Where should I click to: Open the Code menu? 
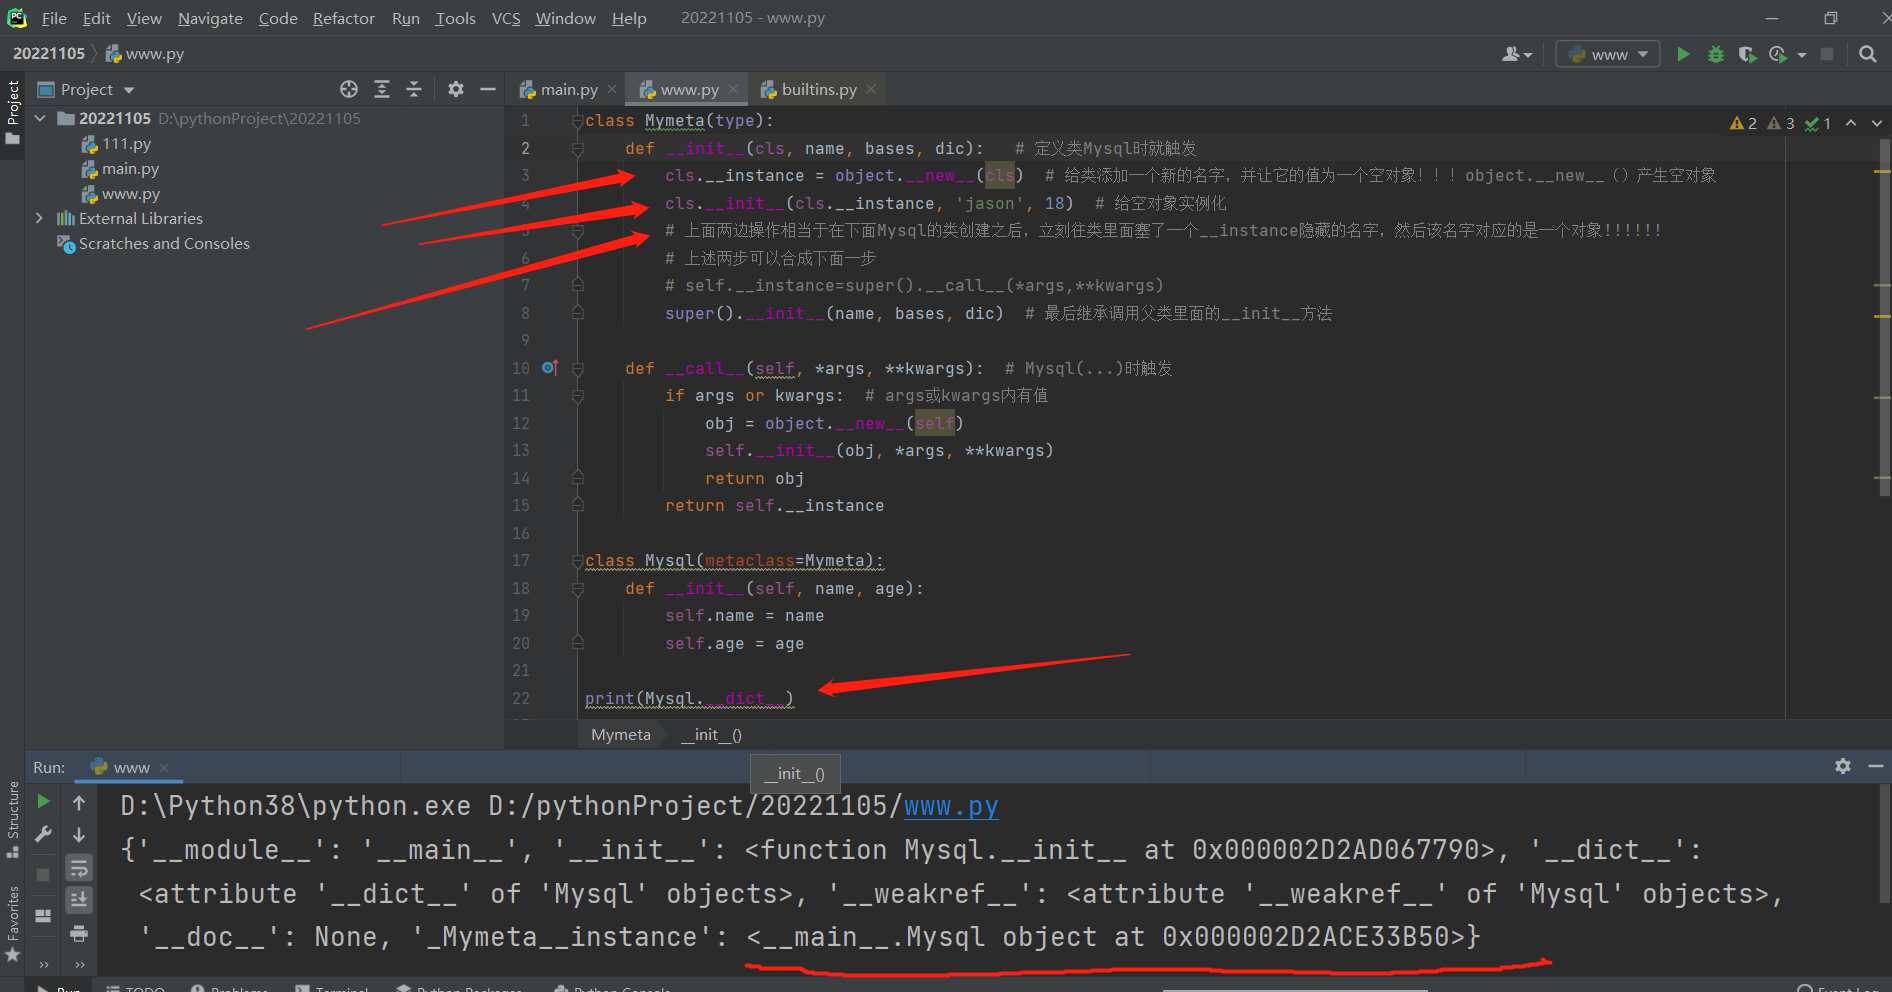tap(278, 18)
